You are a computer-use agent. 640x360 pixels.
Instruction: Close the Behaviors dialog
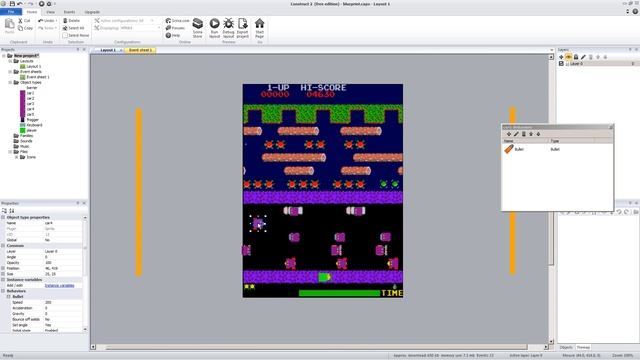pyautogui.click(x=611, y=127)
